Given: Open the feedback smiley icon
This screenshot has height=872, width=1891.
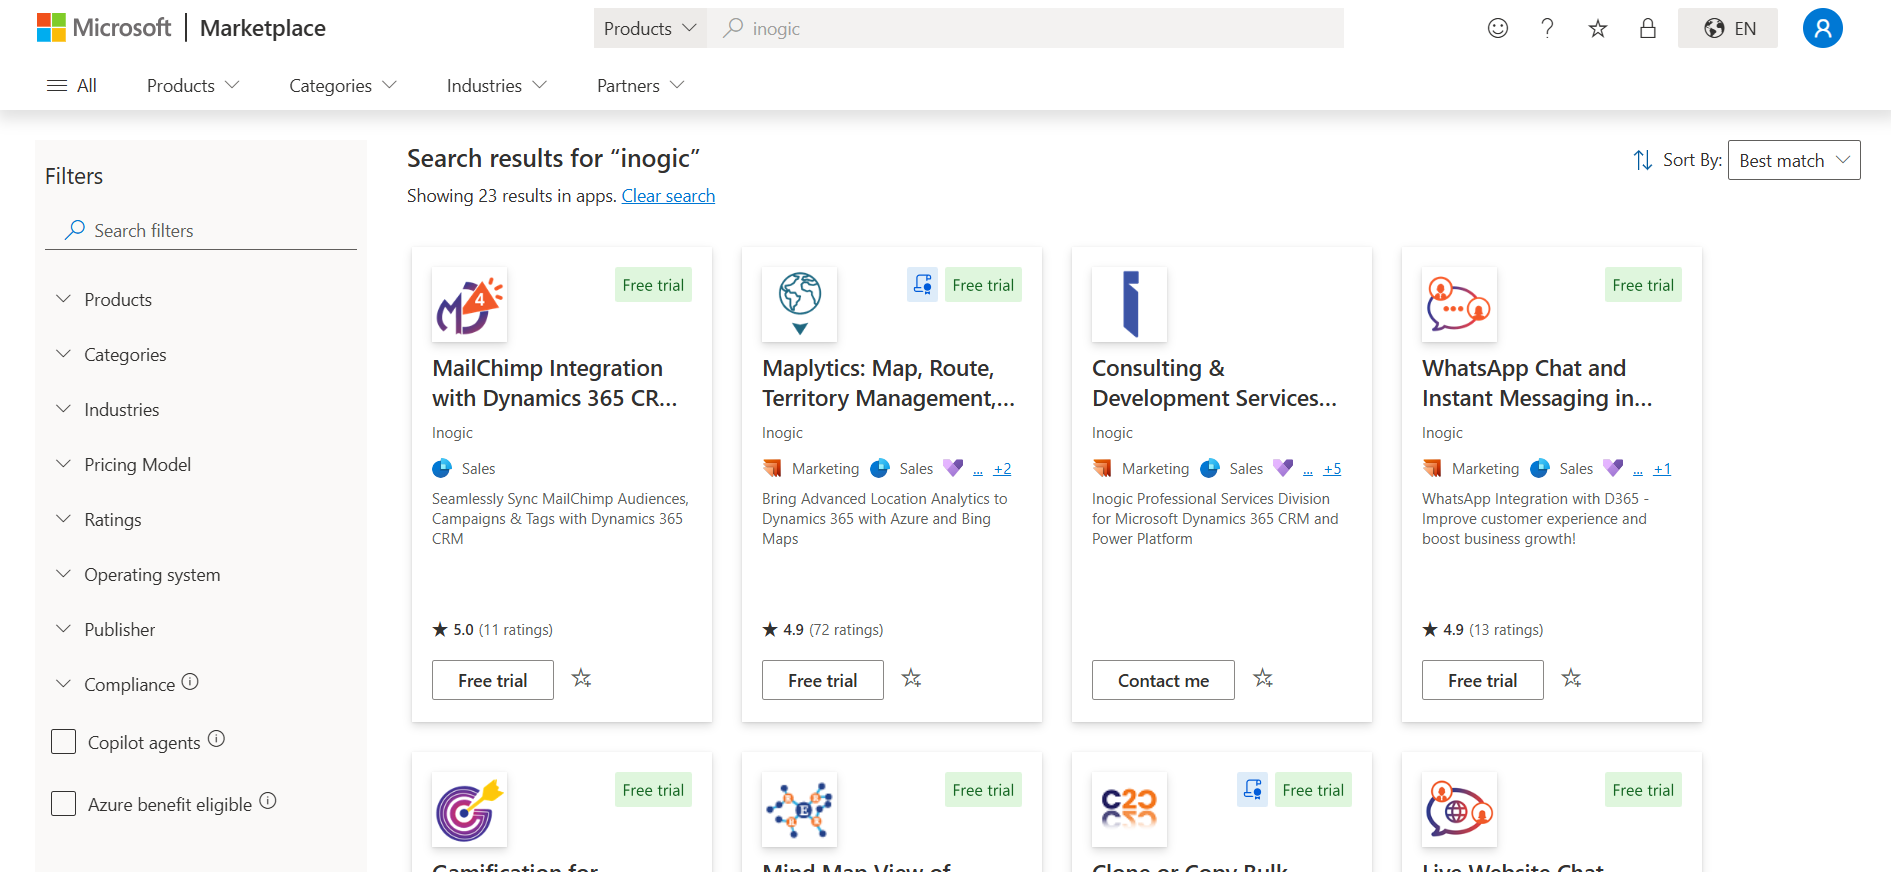Looking at the screenshot, I should click(x=1498, y=28).
